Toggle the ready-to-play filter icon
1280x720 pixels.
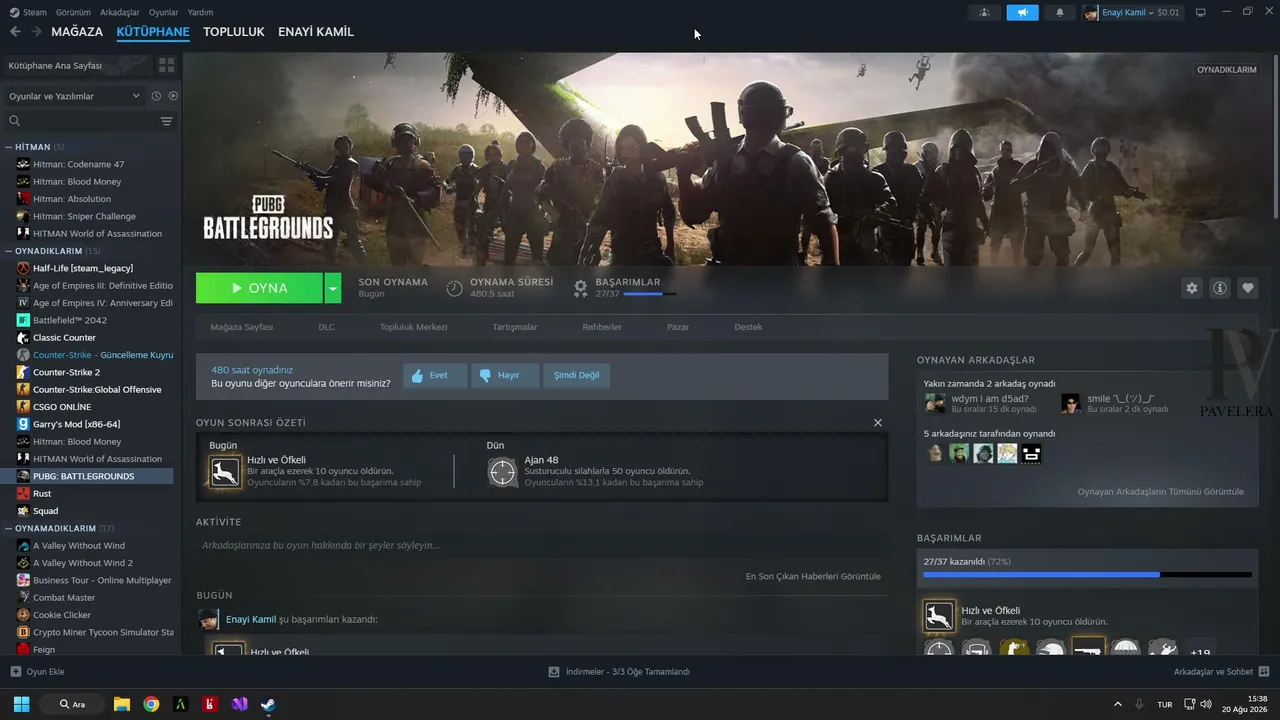tap(173, 96)
